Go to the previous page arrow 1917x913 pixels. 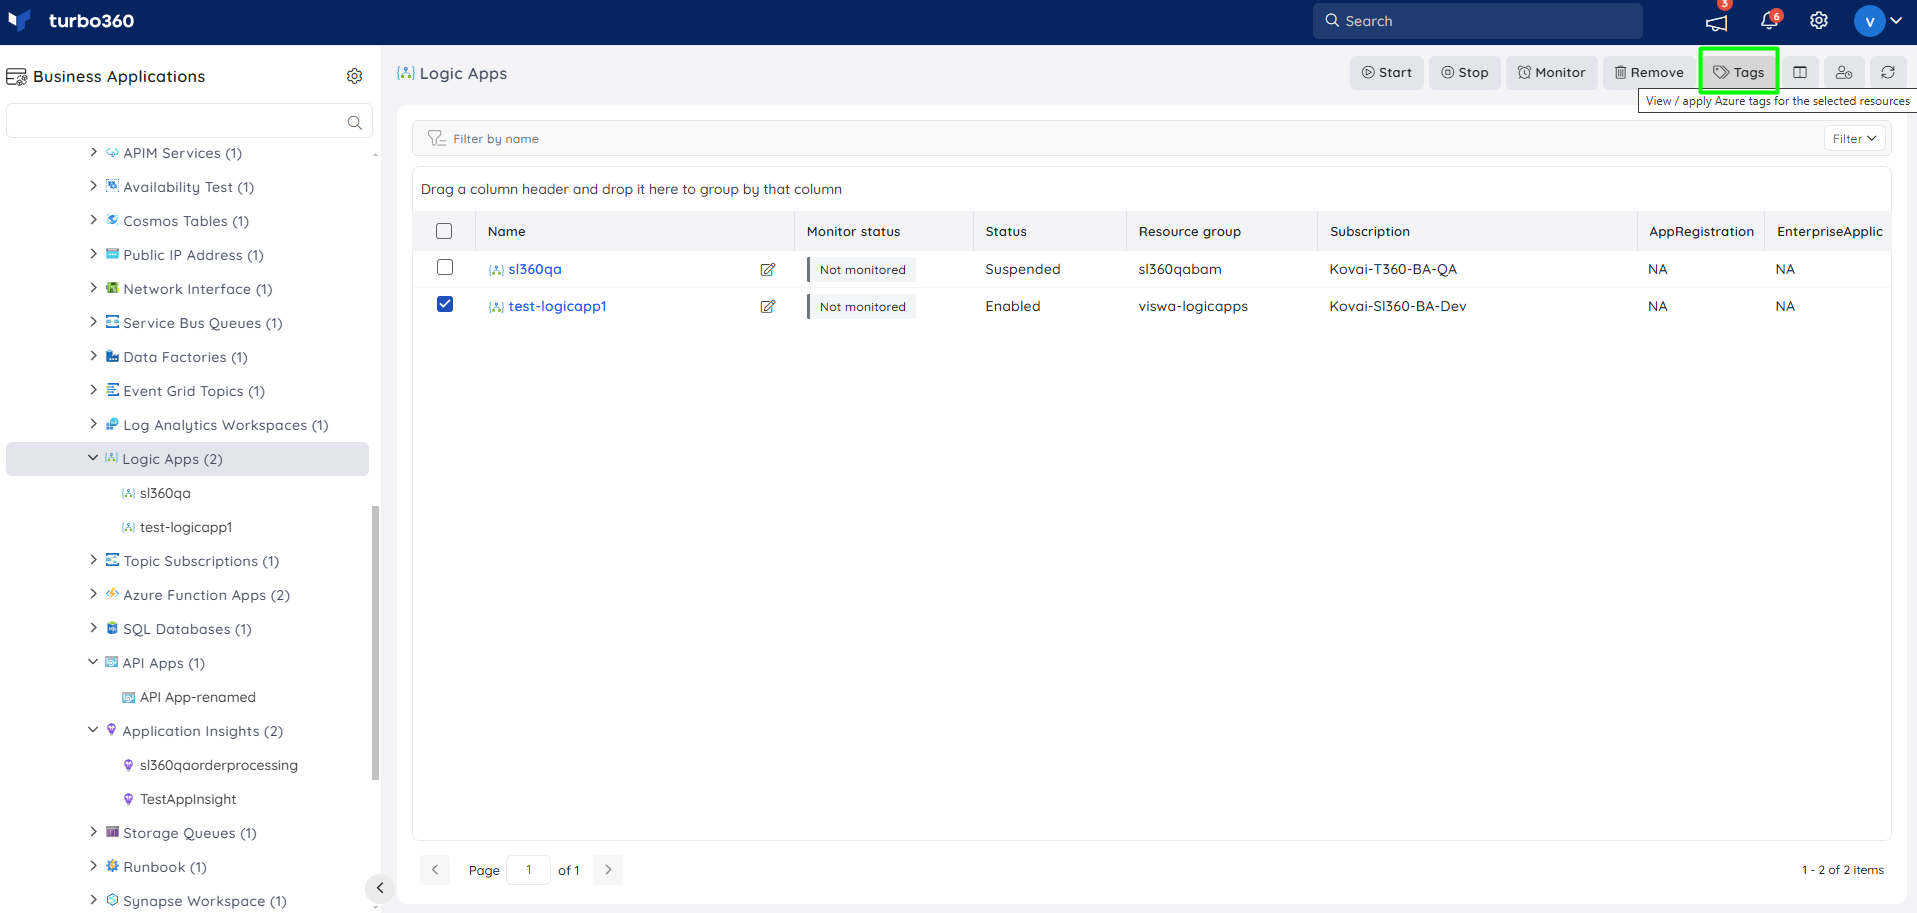point(435,870)
